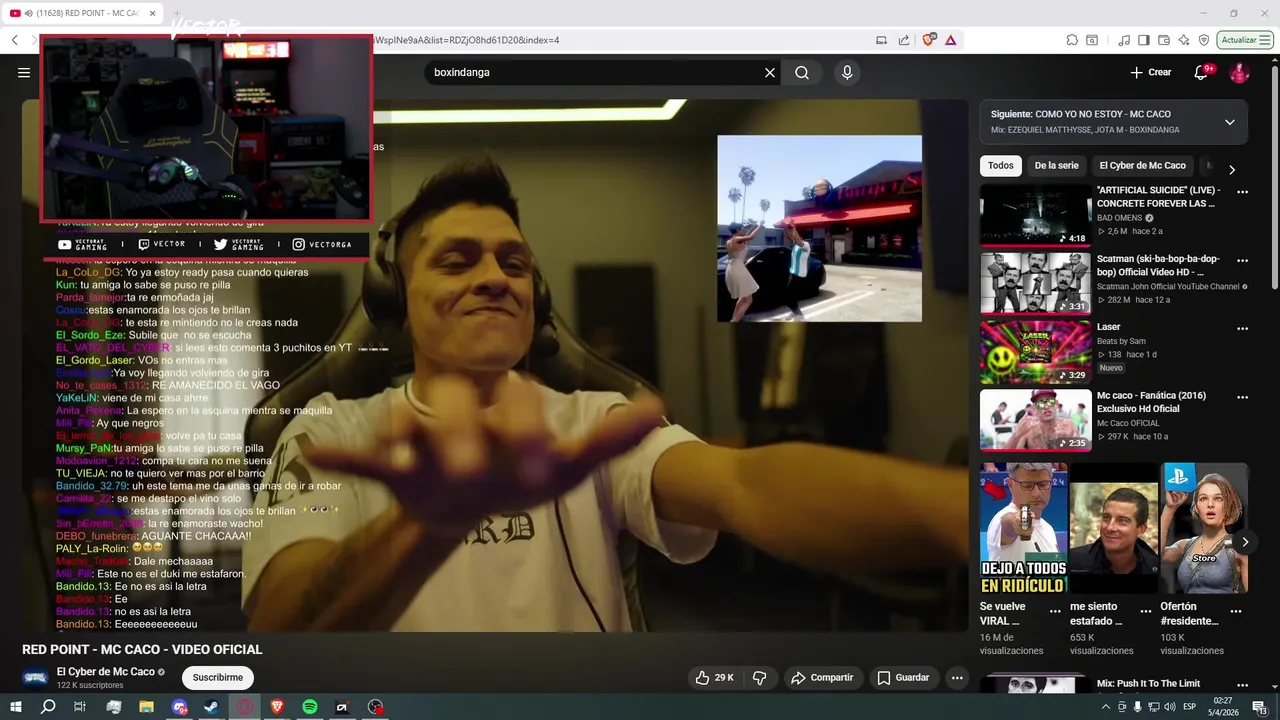
Task: Open the account avatar menu
Action: pyautogui.click(x=1239, y=72)
